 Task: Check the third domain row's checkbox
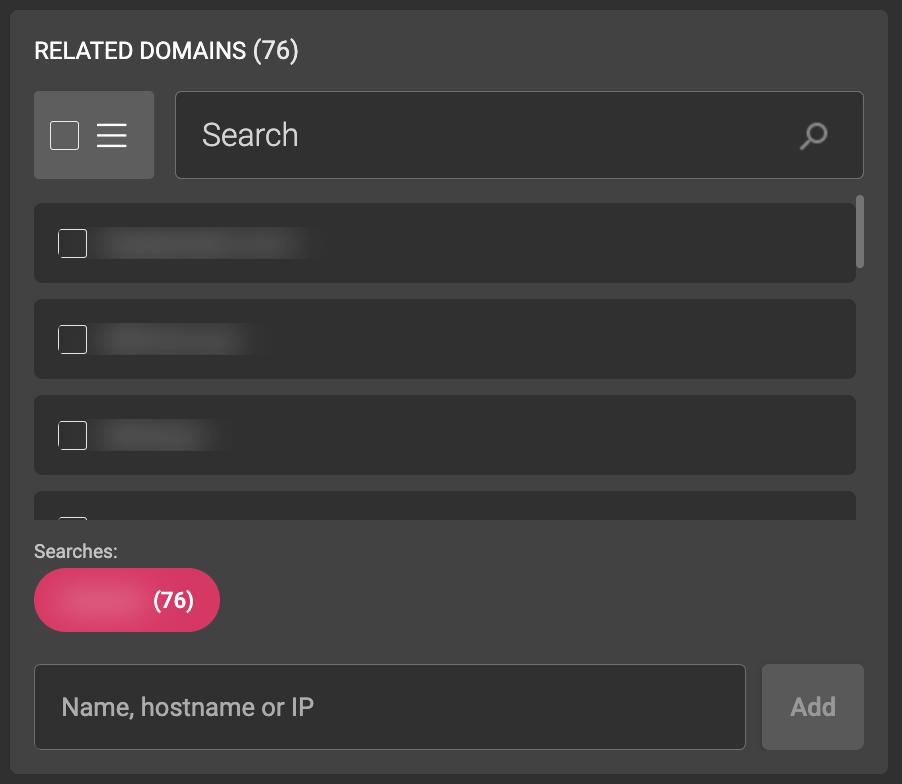point(73,435)
